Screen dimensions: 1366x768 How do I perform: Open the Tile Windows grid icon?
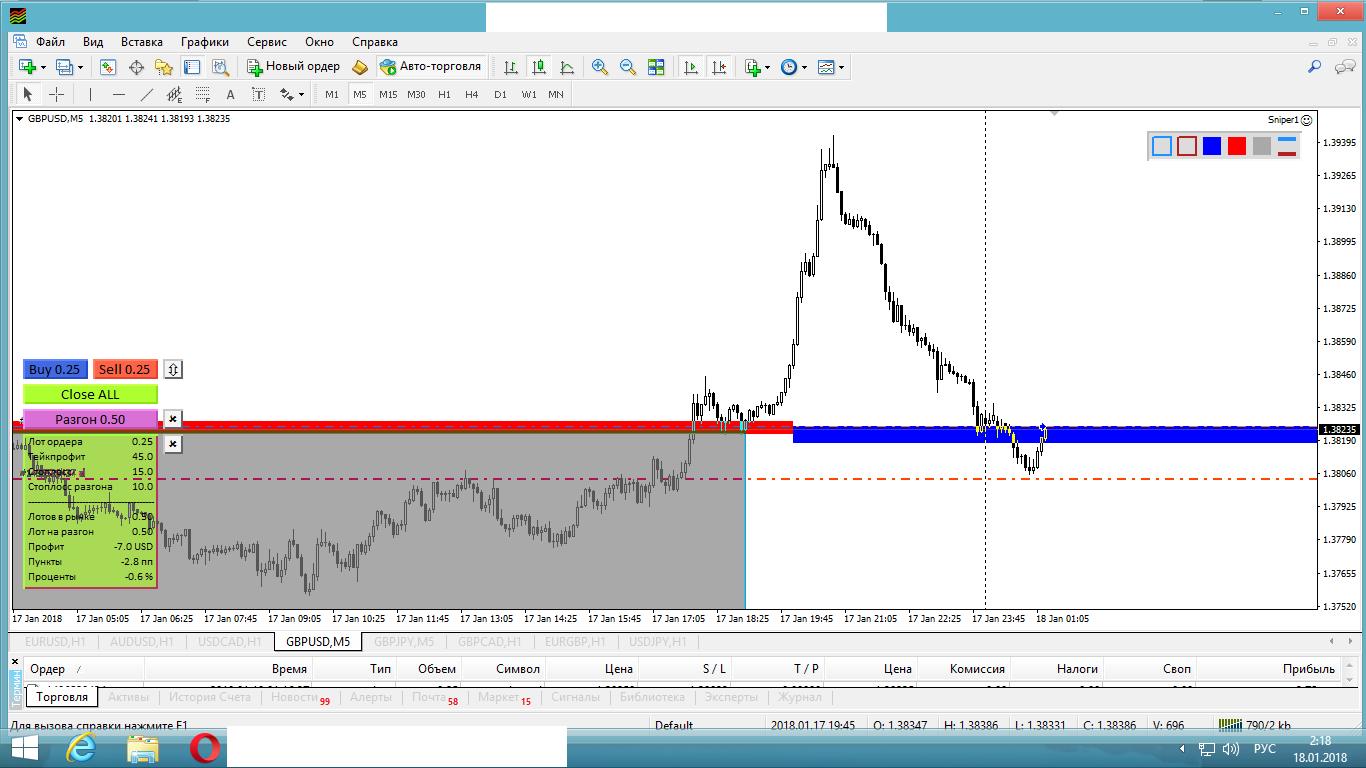pos(656,67)
